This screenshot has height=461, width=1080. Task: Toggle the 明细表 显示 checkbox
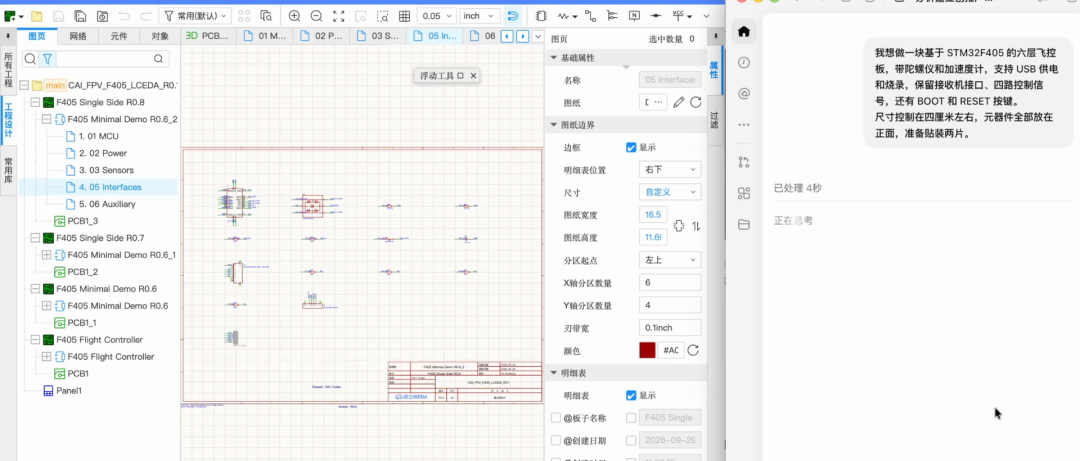click(631, 396)
